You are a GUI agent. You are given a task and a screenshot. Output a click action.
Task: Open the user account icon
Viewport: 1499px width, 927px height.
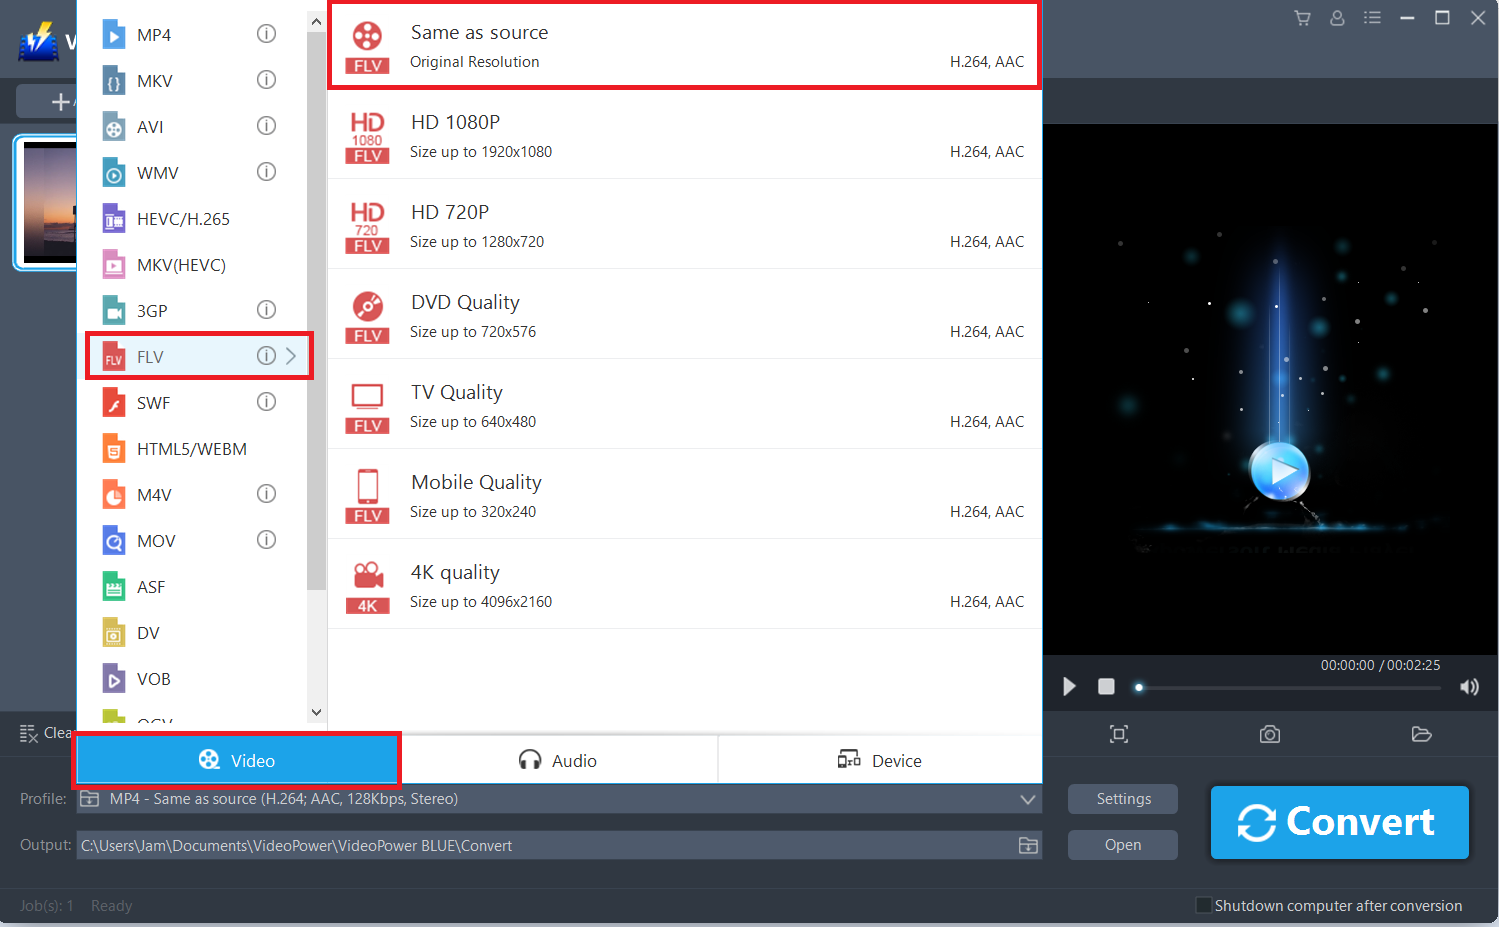point(1337,18)
